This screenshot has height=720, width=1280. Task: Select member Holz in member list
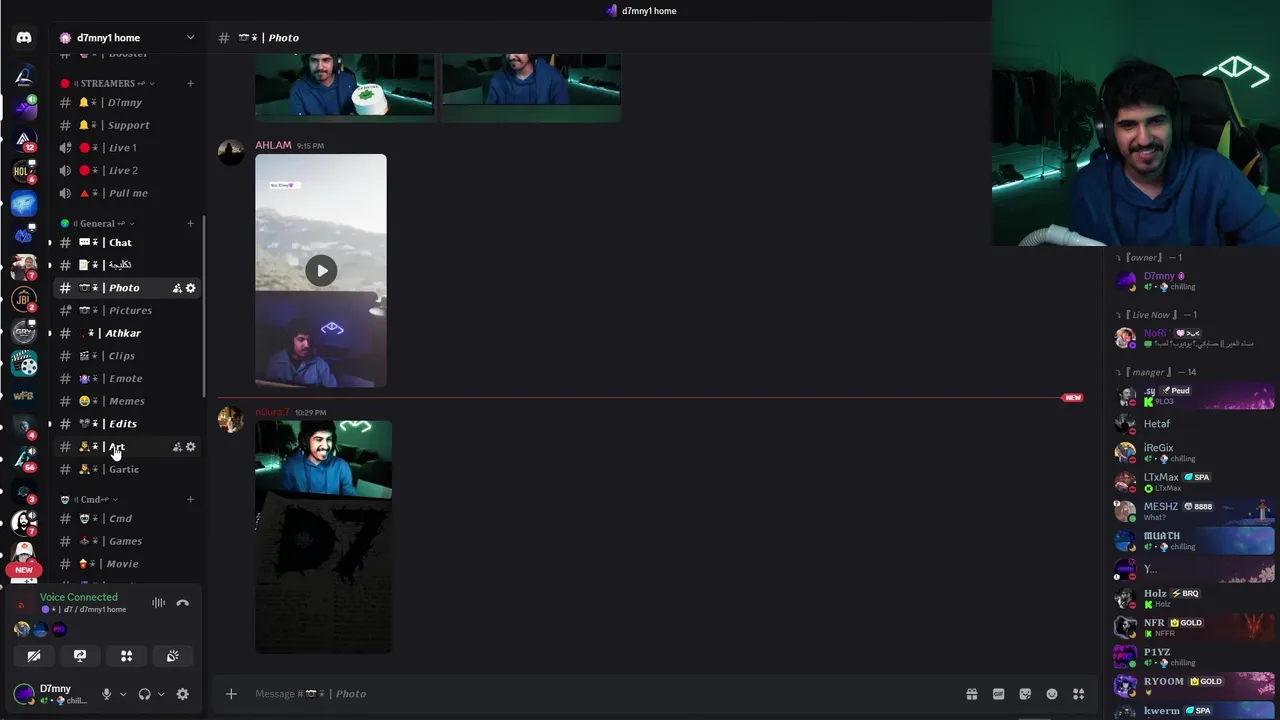click(1195, 598)
